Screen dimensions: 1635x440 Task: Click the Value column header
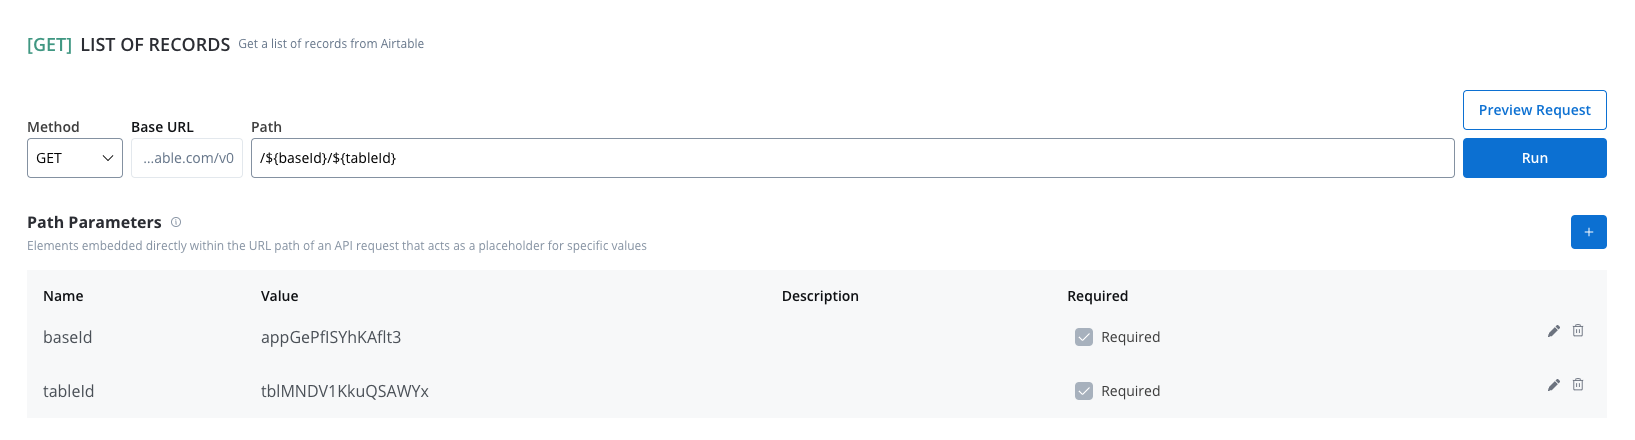[x=280, y=296]
